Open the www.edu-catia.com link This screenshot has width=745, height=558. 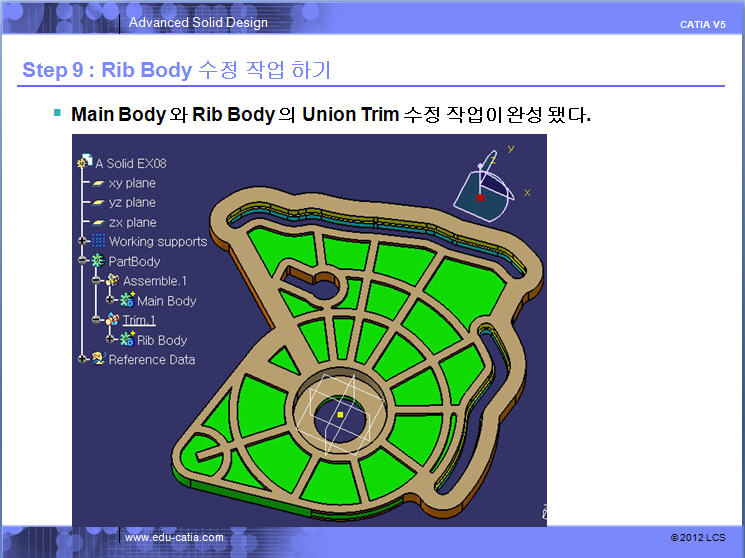(x=174, y=538)
